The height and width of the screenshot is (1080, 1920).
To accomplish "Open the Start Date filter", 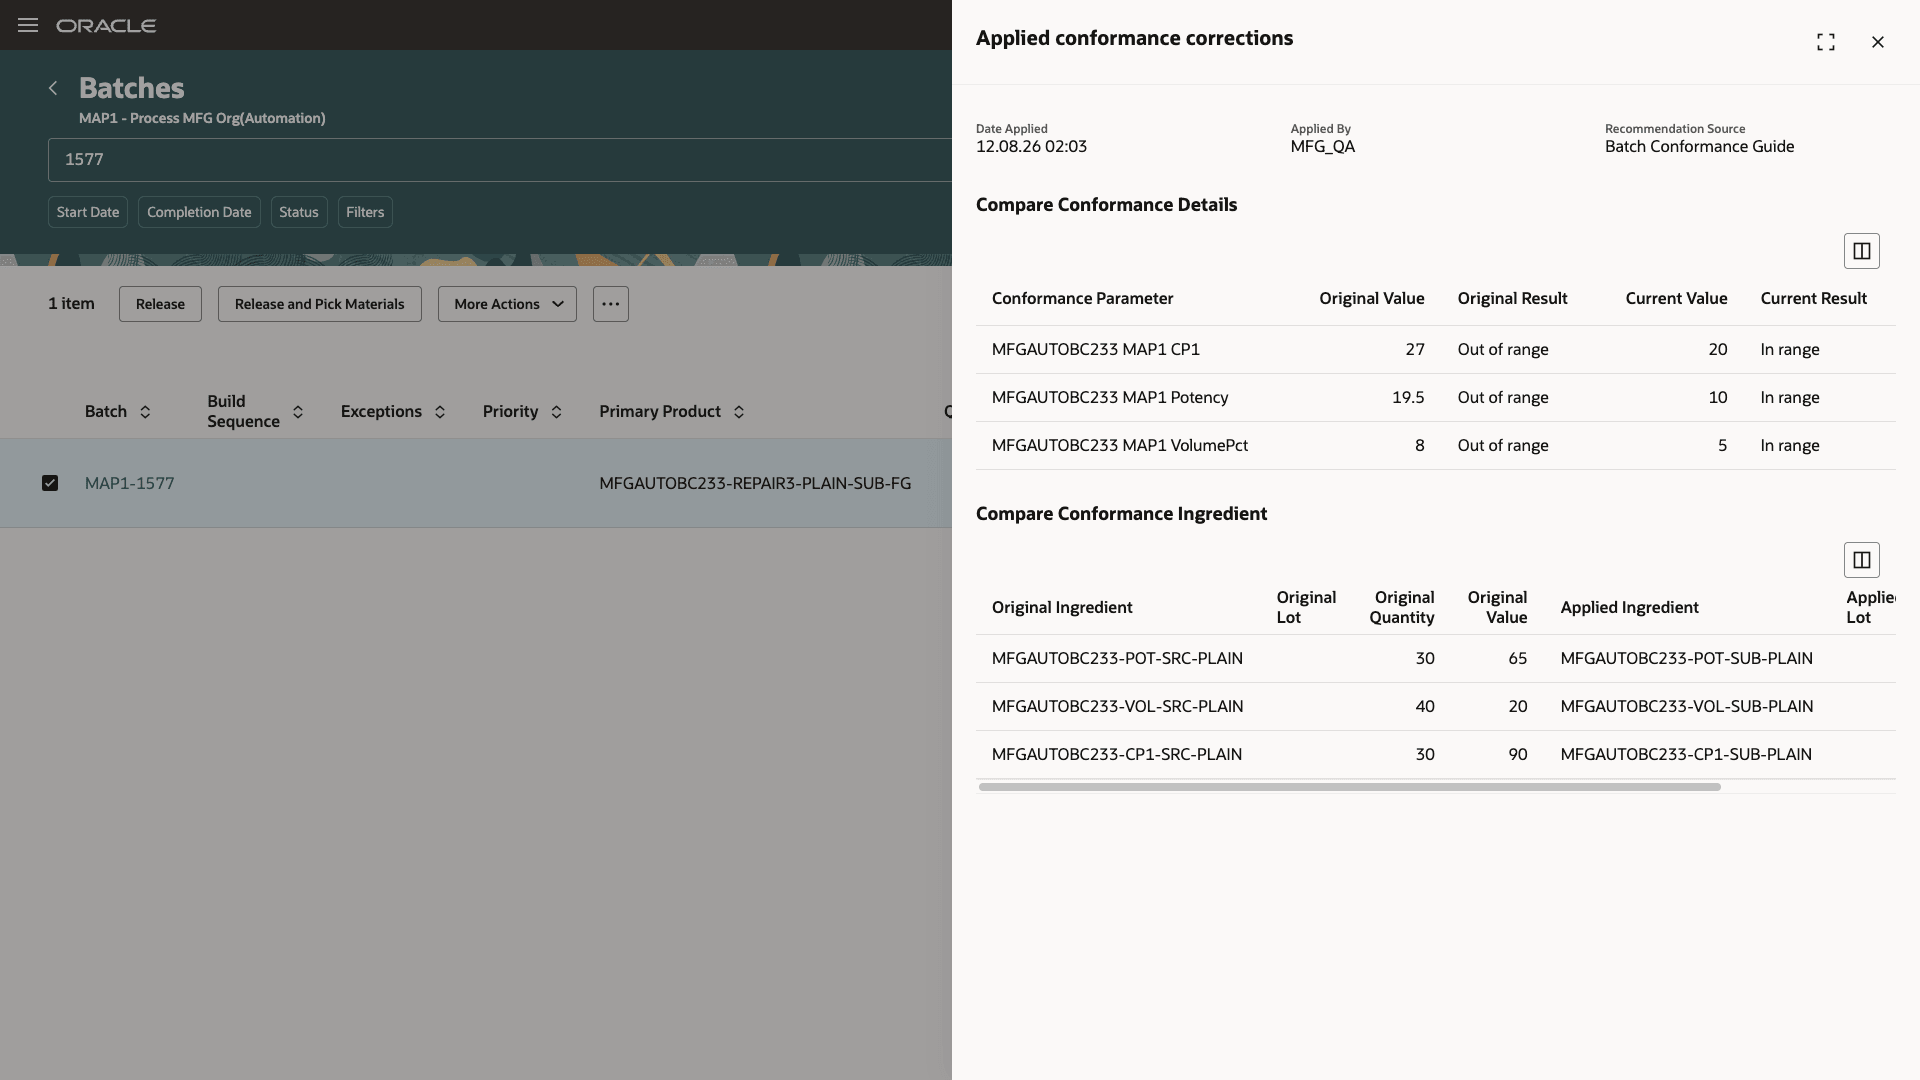I will [88, 212].
